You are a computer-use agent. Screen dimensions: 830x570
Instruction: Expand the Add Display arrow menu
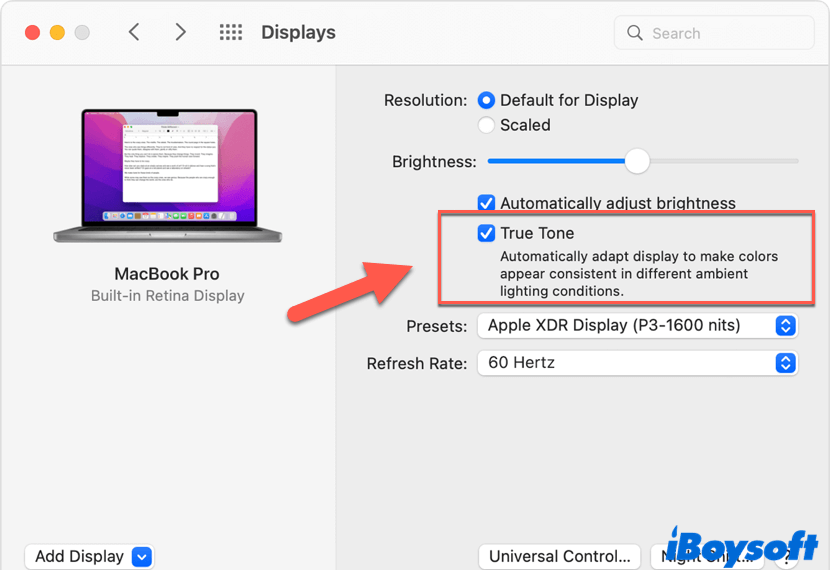[x=142, y=557]
